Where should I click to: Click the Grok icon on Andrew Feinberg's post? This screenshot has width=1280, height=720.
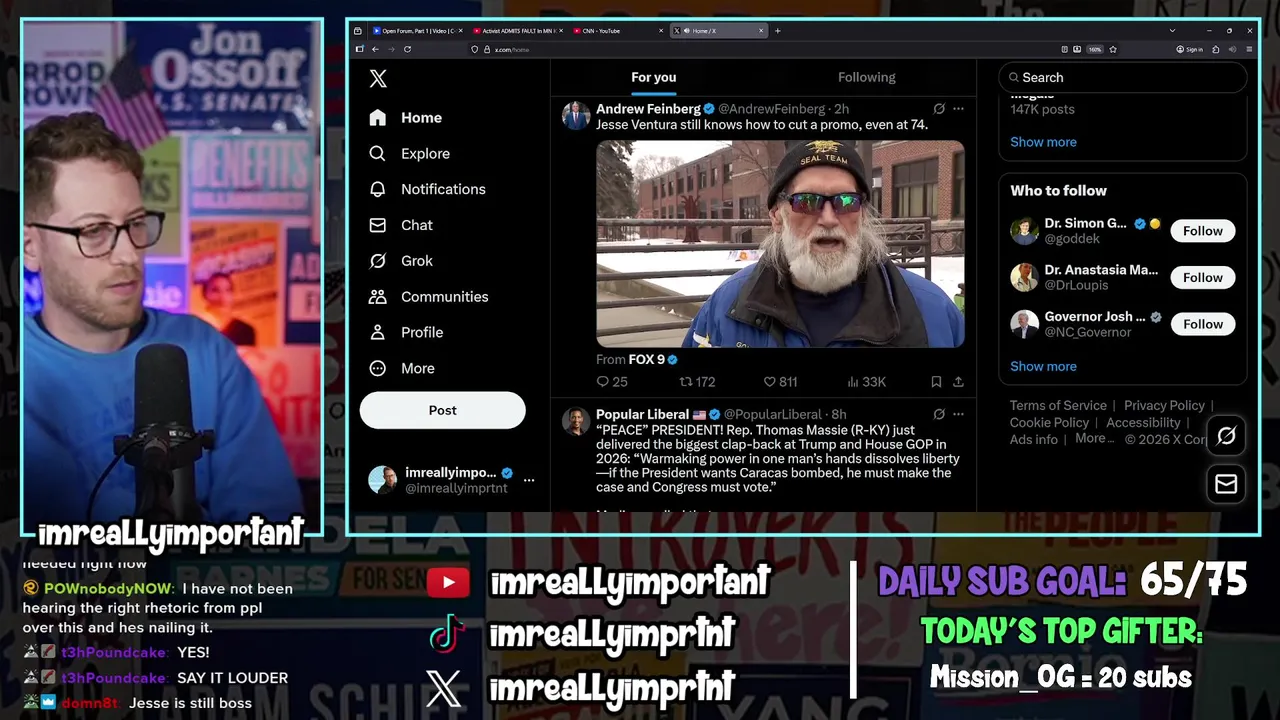(x=938, y=108)
